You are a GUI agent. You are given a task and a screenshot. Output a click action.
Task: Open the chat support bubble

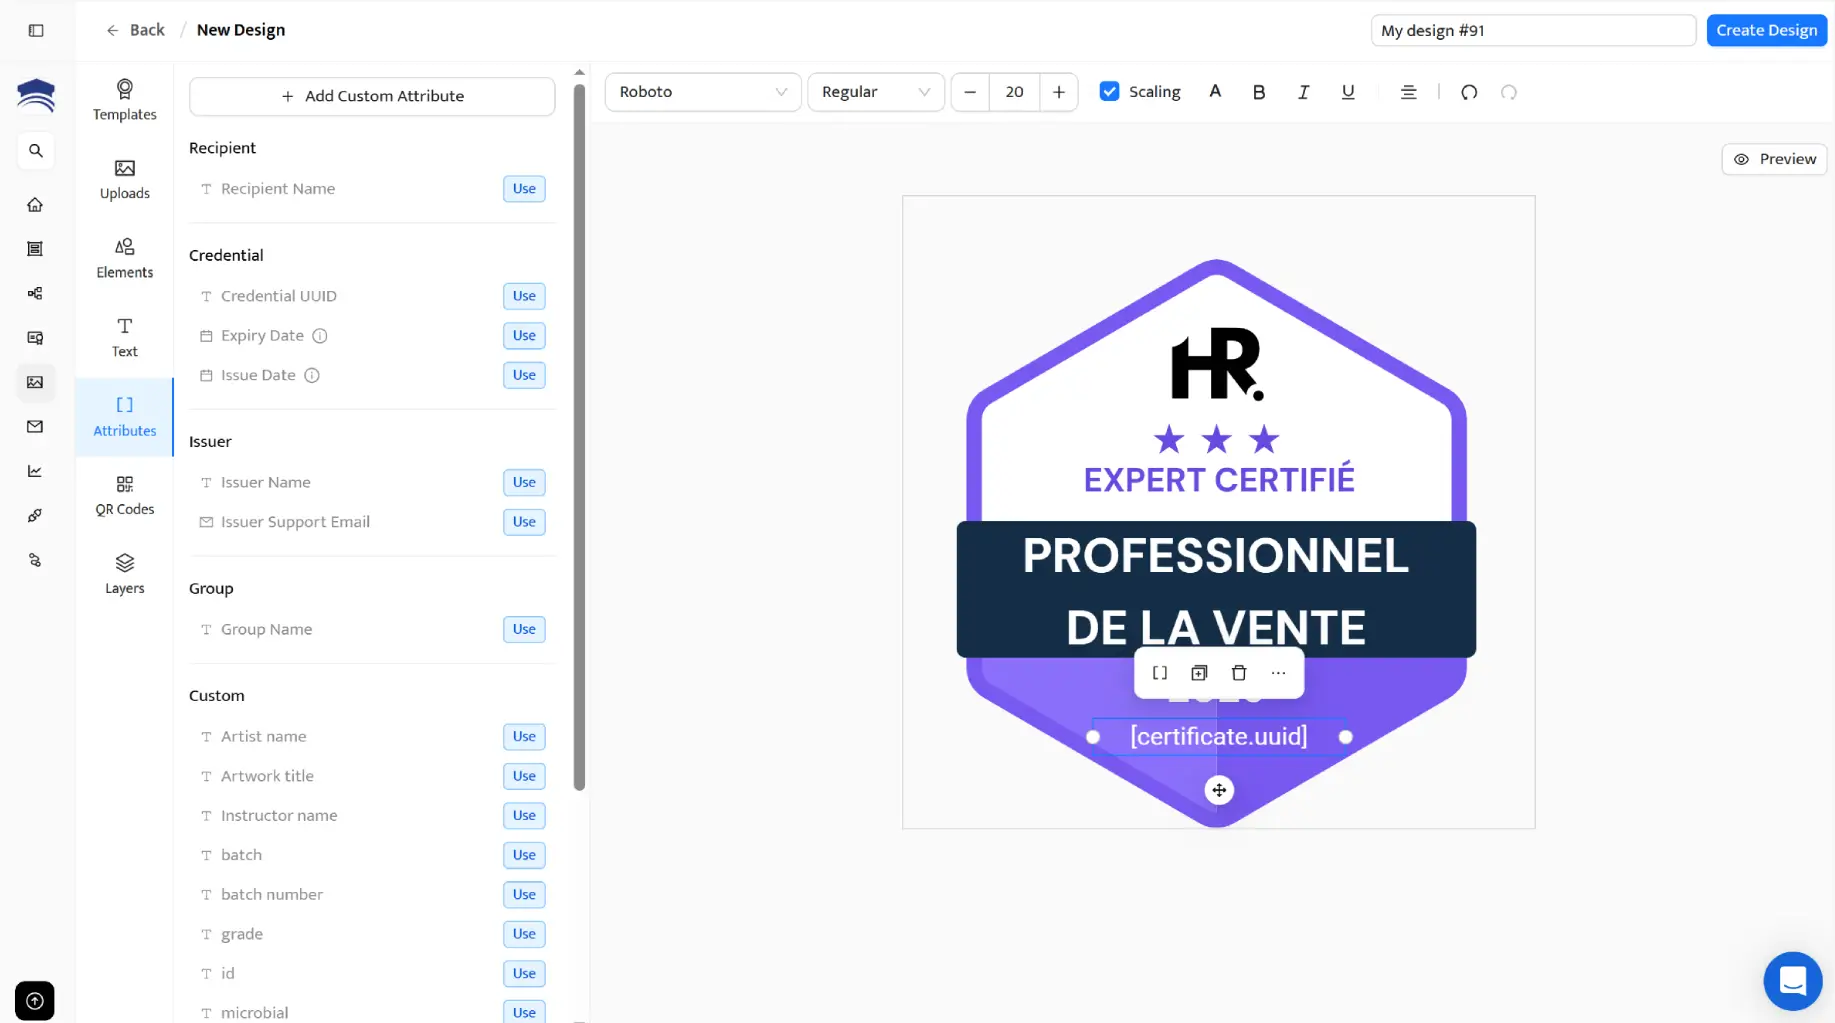coord(1792,981)
